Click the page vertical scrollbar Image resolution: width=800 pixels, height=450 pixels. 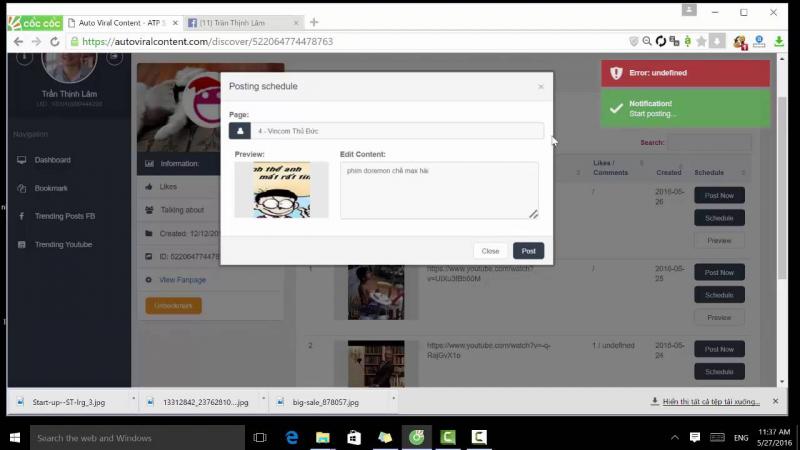[782, 189]
